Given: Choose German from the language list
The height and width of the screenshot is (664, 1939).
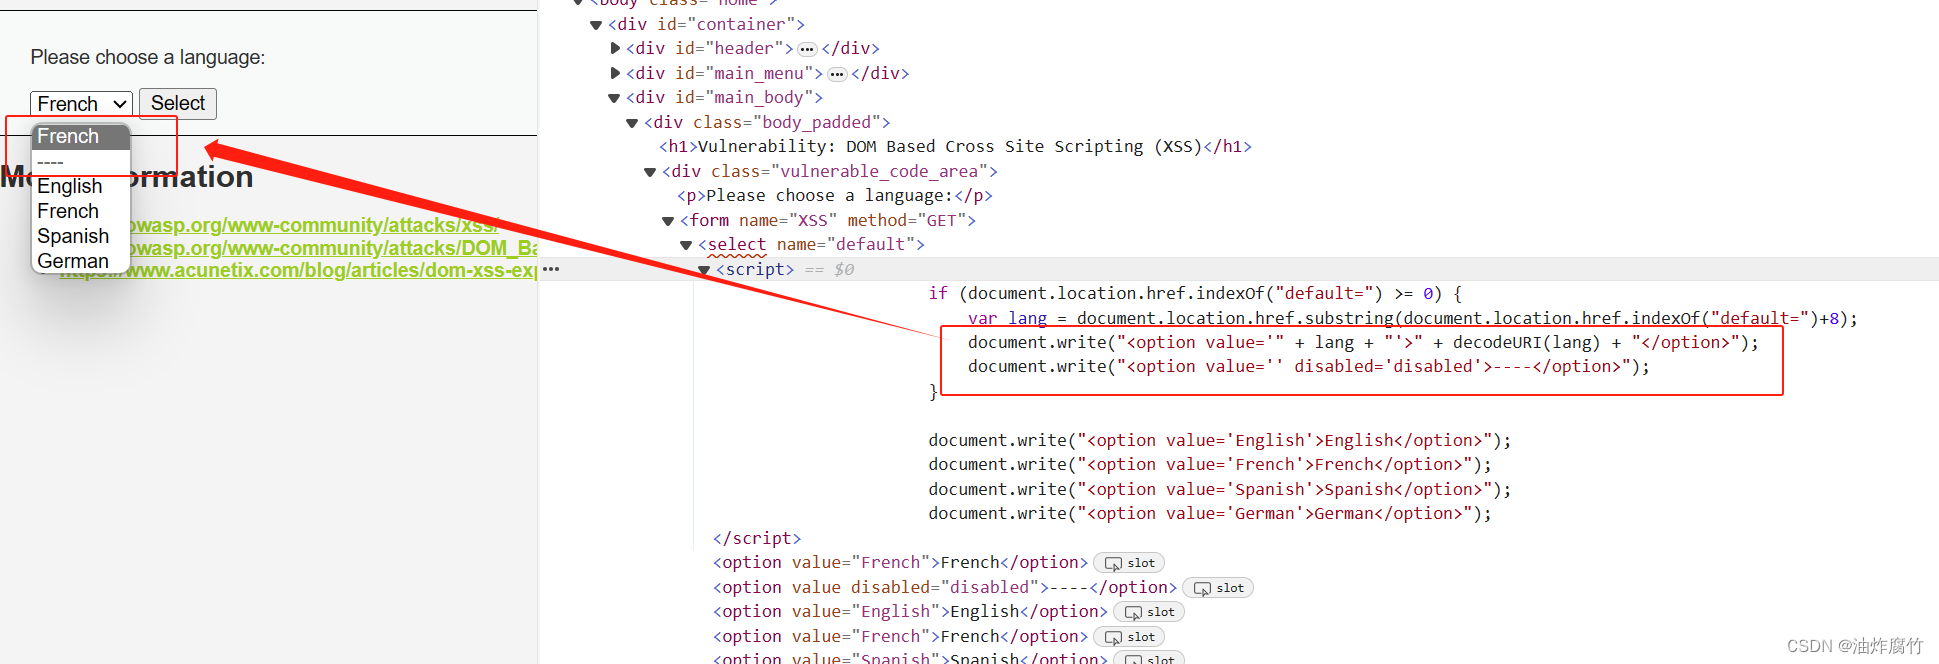Looking at the screenshot, I should tap(73, 261).
